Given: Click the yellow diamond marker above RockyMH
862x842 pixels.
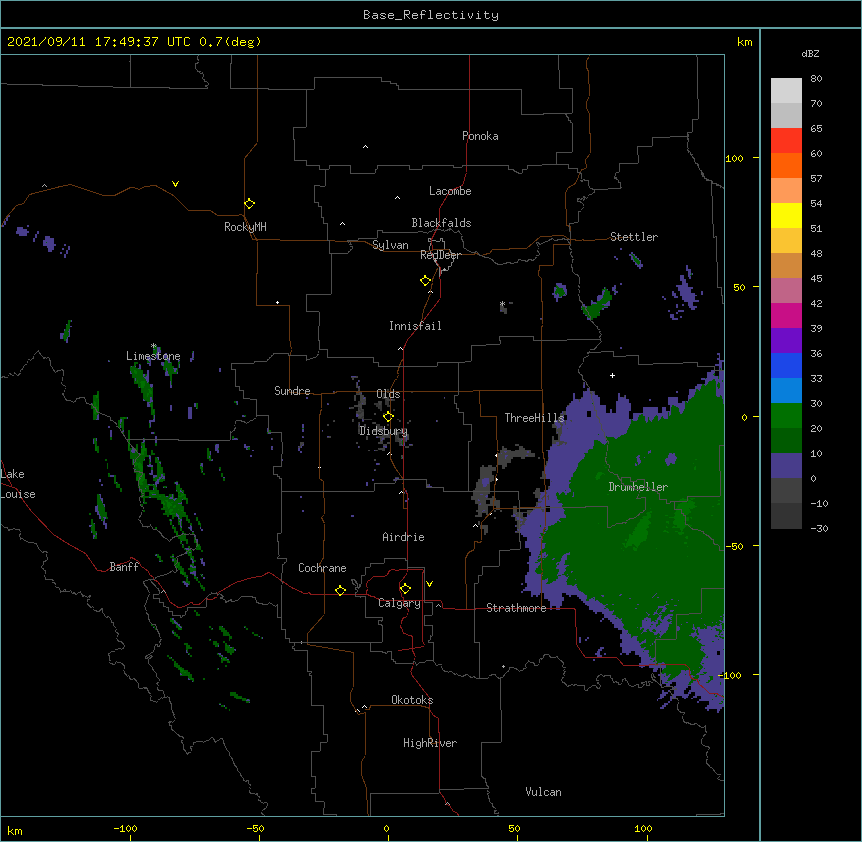Looking at the screenshot, I should coord(249,204).
